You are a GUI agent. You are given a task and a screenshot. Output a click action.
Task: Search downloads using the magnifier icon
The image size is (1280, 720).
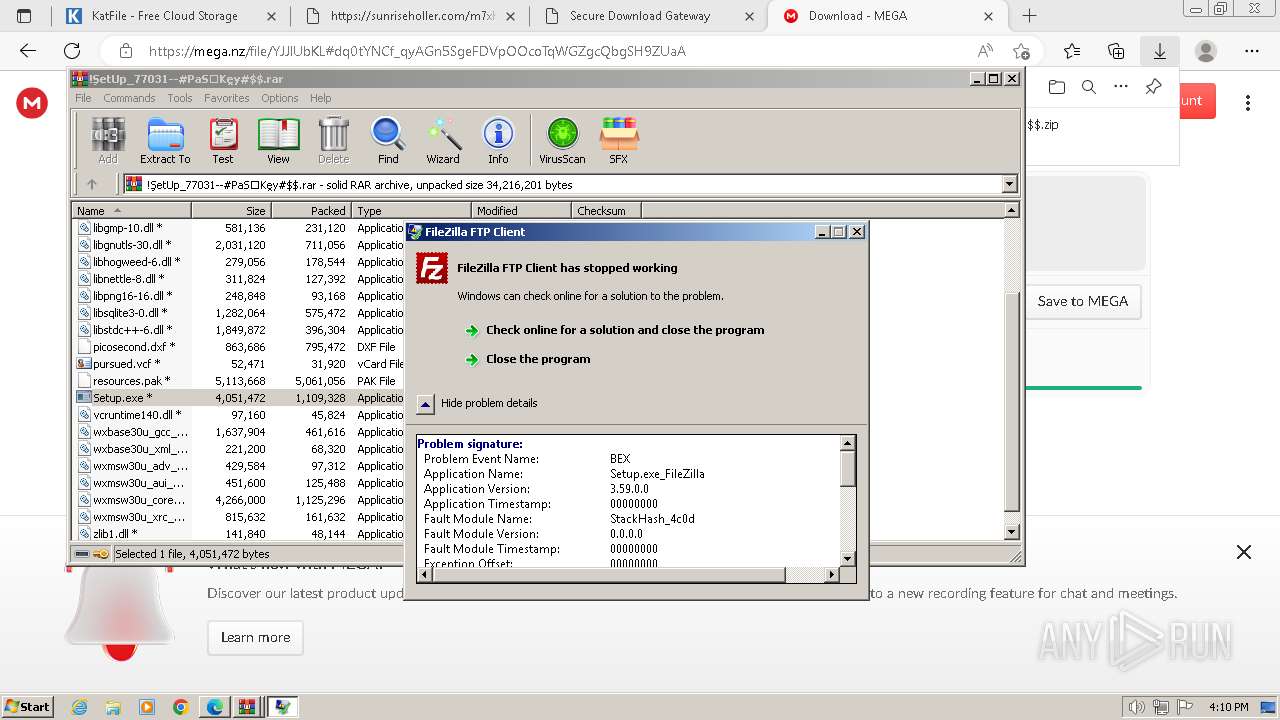click(1089, 87)
